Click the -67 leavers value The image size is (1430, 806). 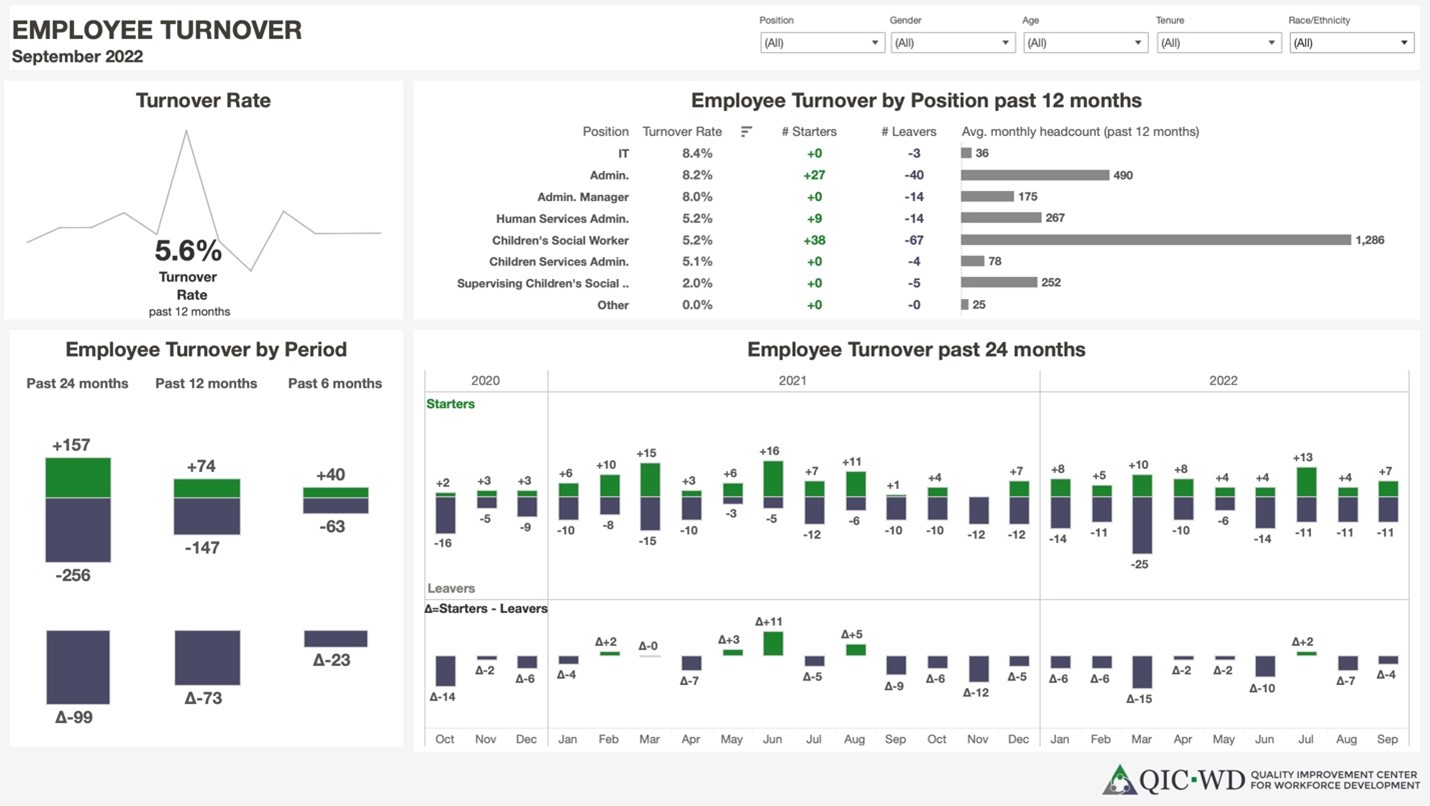913,240
